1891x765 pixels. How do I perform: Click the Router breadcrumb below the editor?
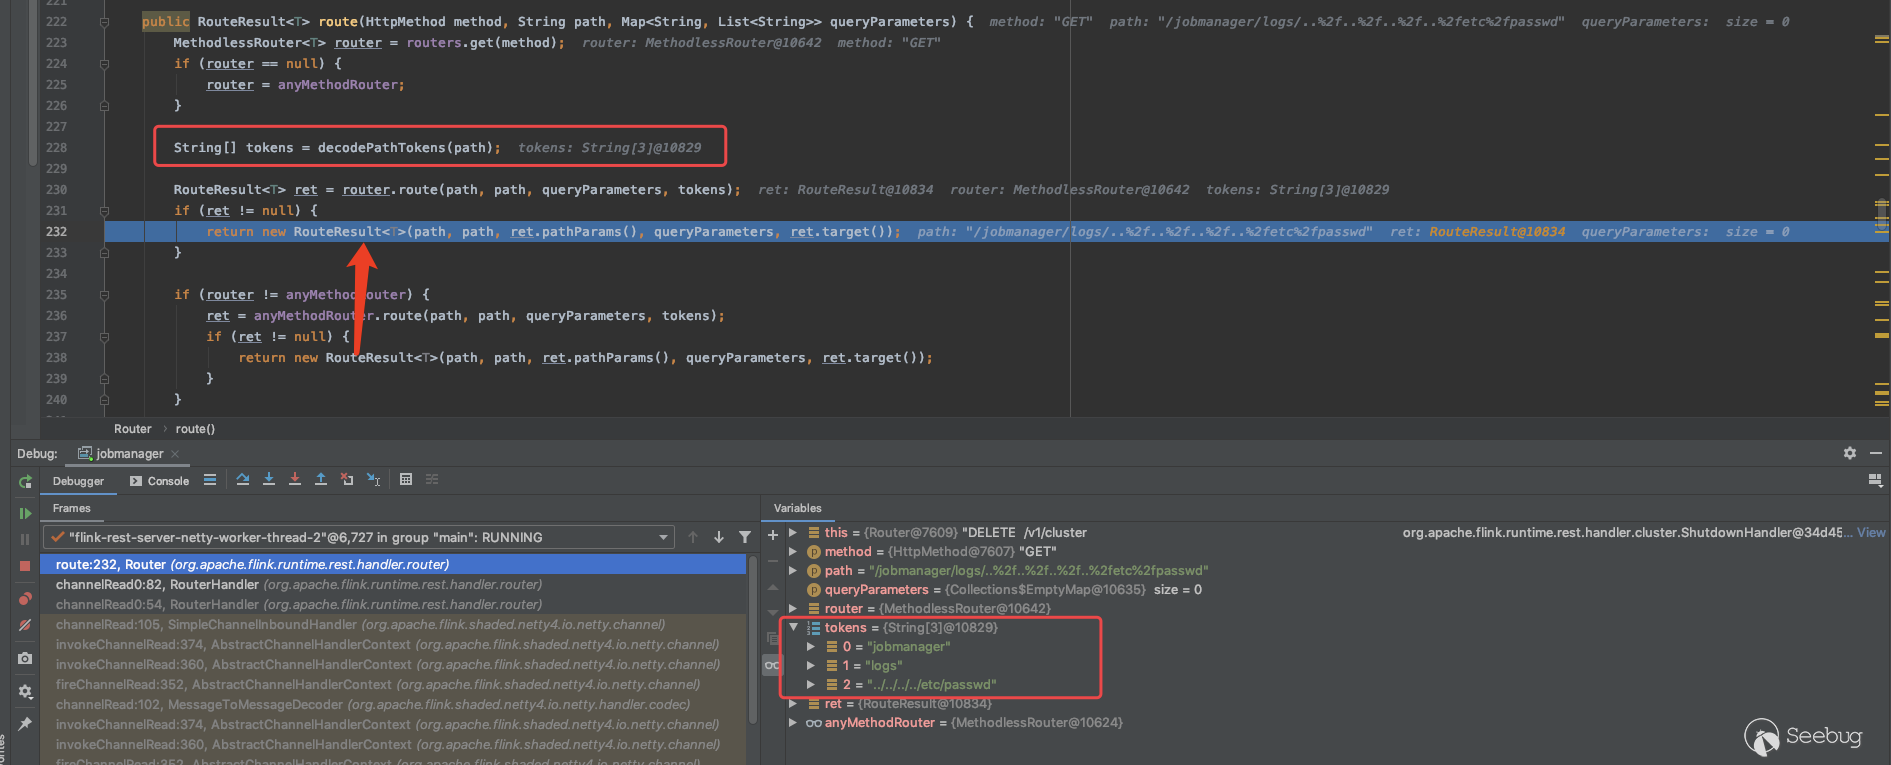(132, 429)
